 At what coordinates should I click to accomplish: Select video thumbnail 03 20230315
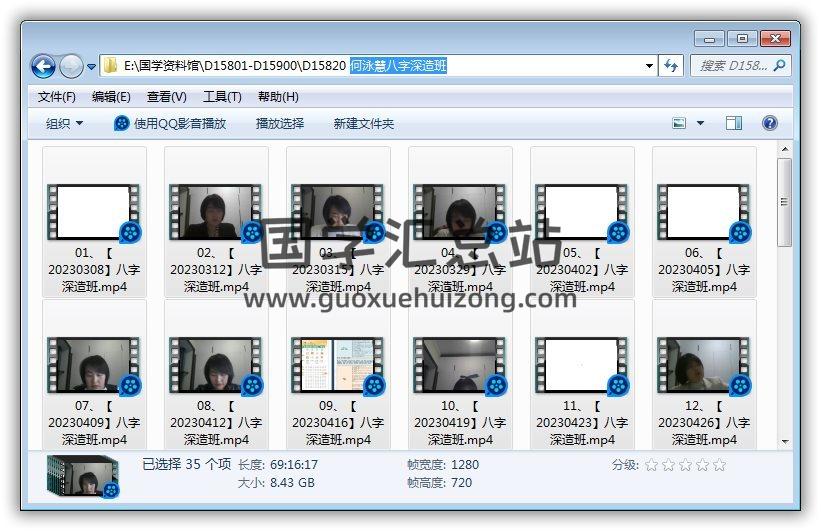pyautogui.click(x=337, y=212)
